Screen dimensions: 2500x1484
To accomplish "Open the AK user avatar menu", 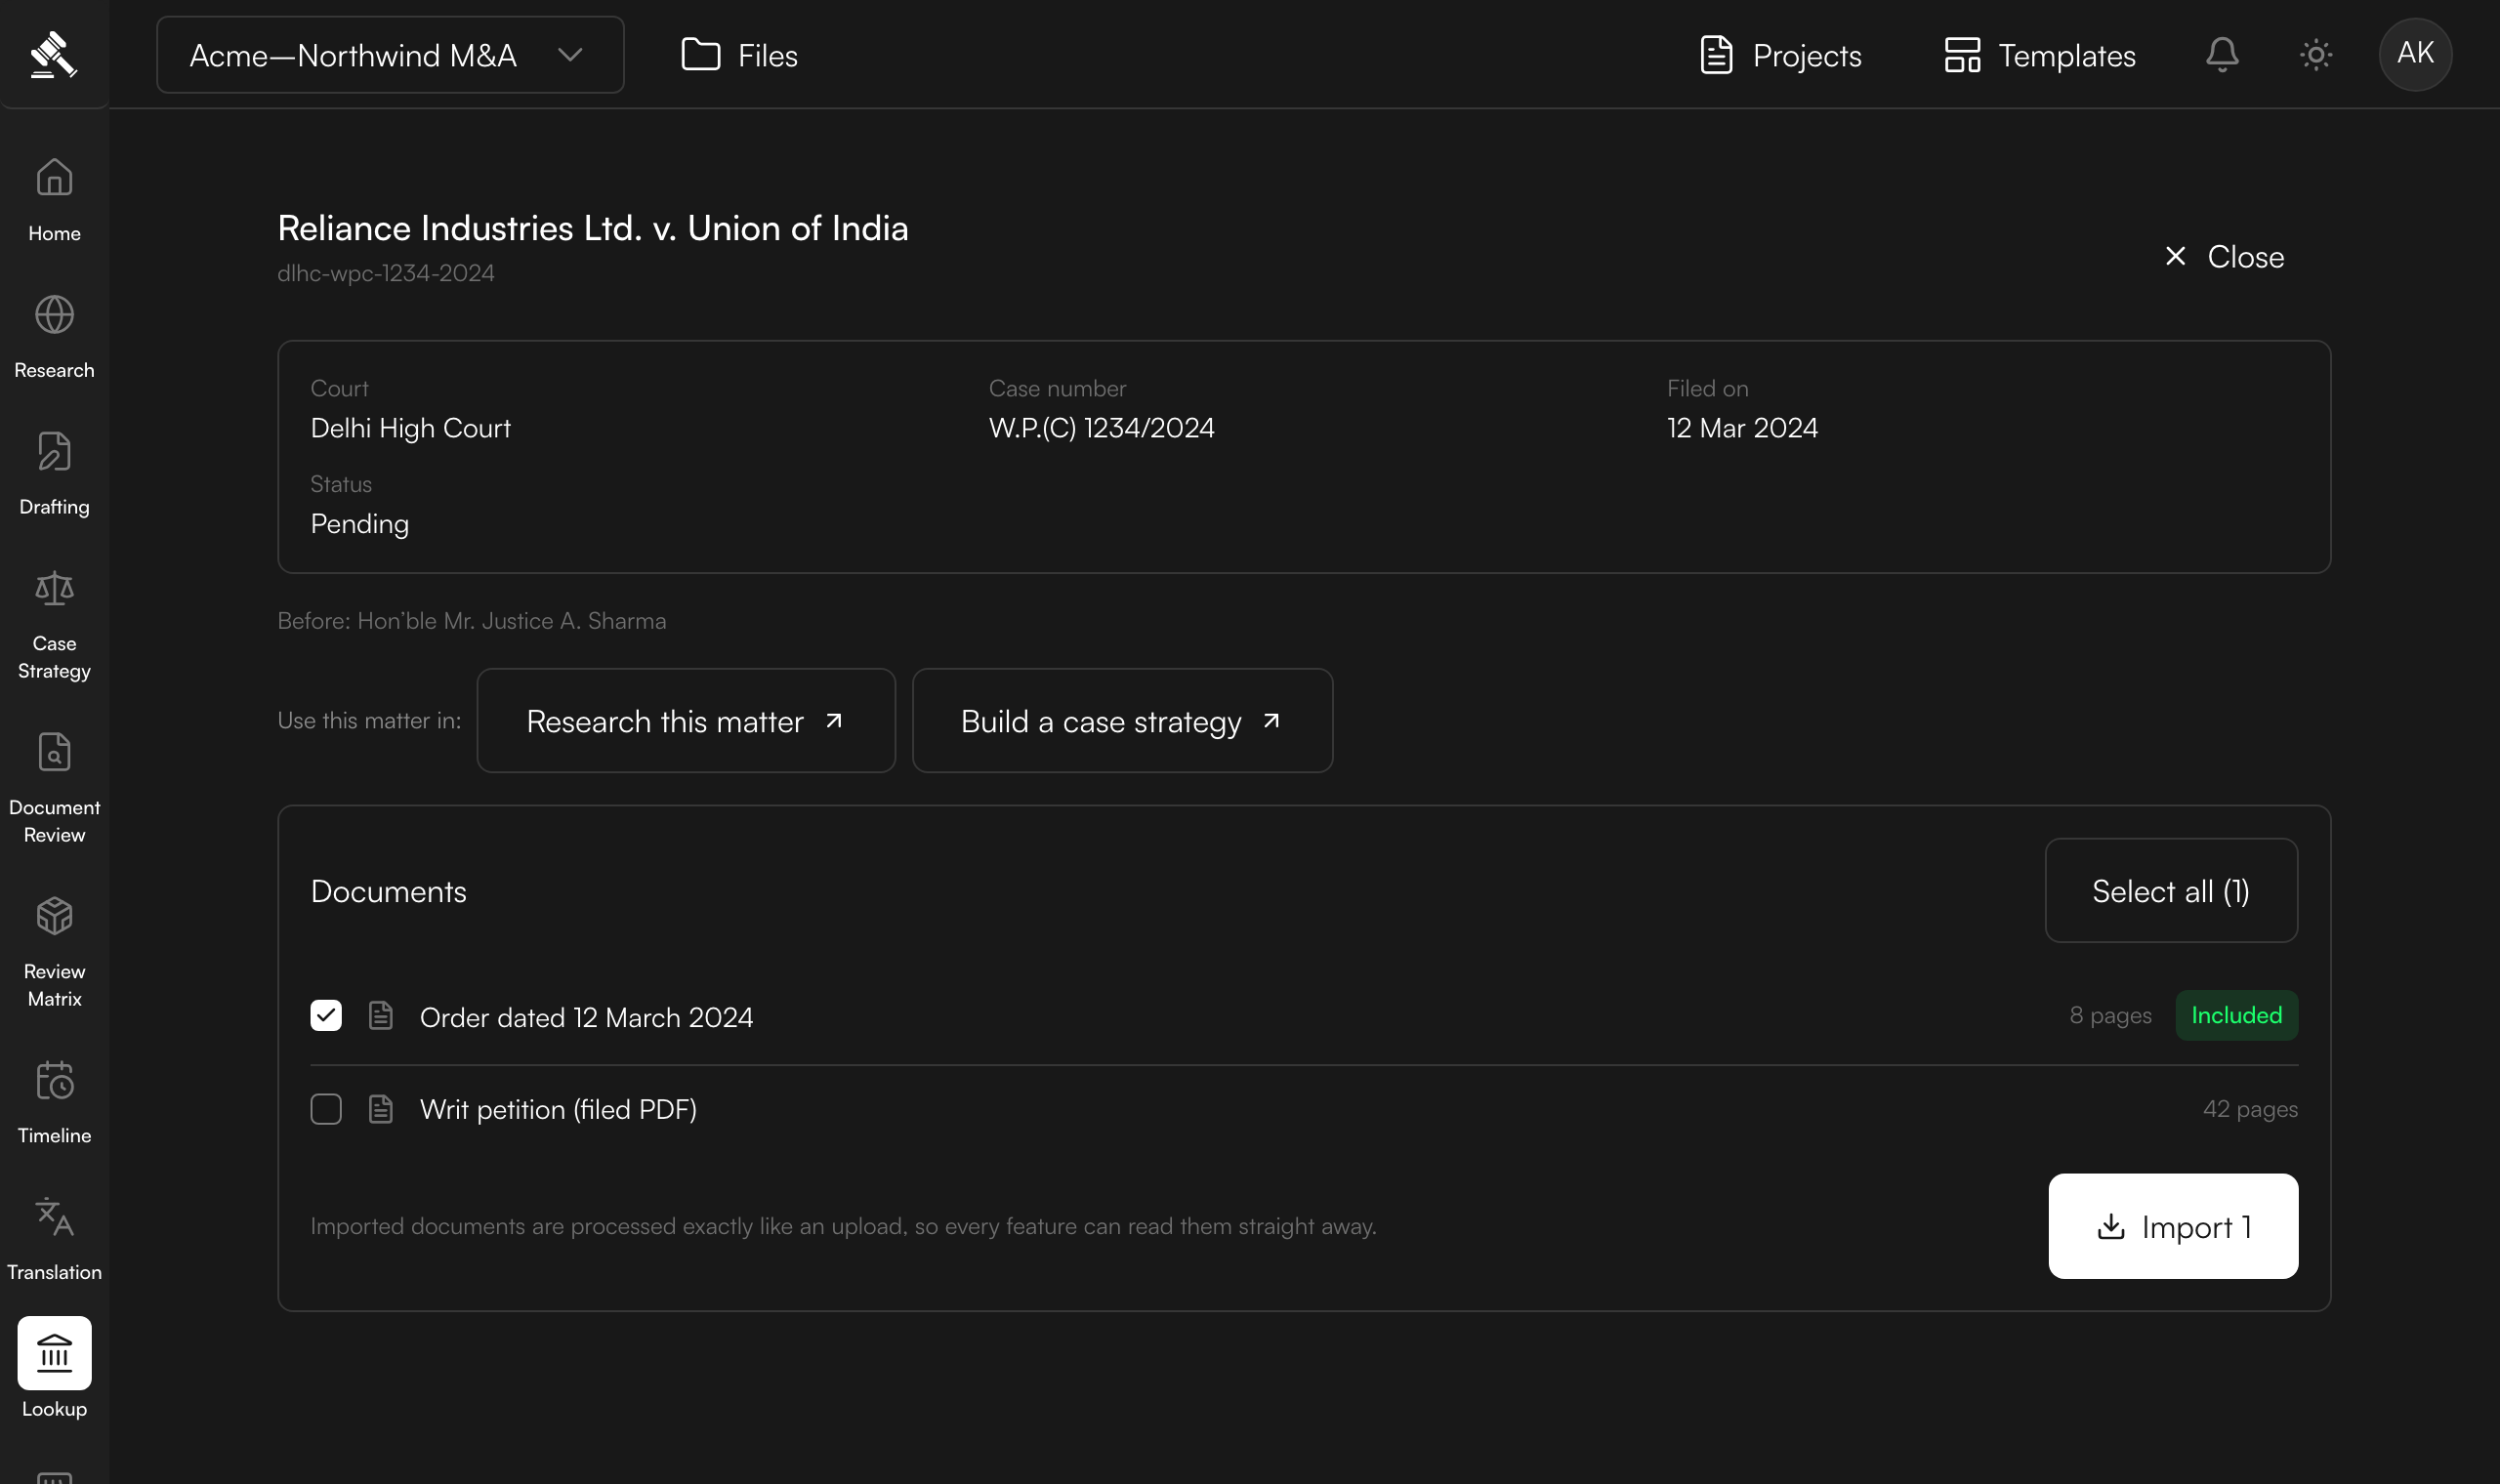I will pos(2415,54).
